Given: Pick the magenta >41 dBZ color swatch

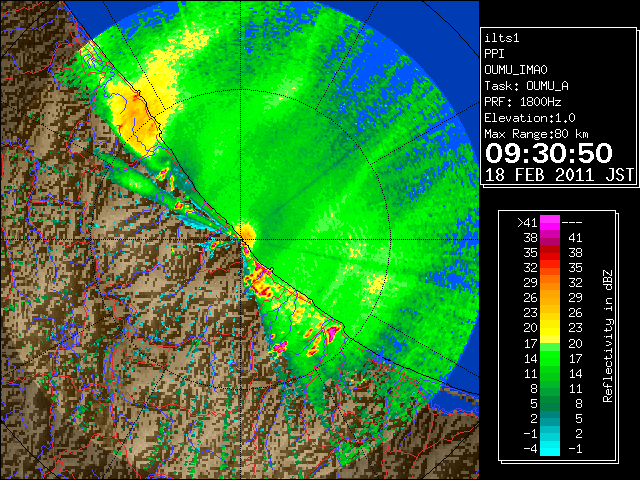Looking at the screenshot, I should point(550,223).
